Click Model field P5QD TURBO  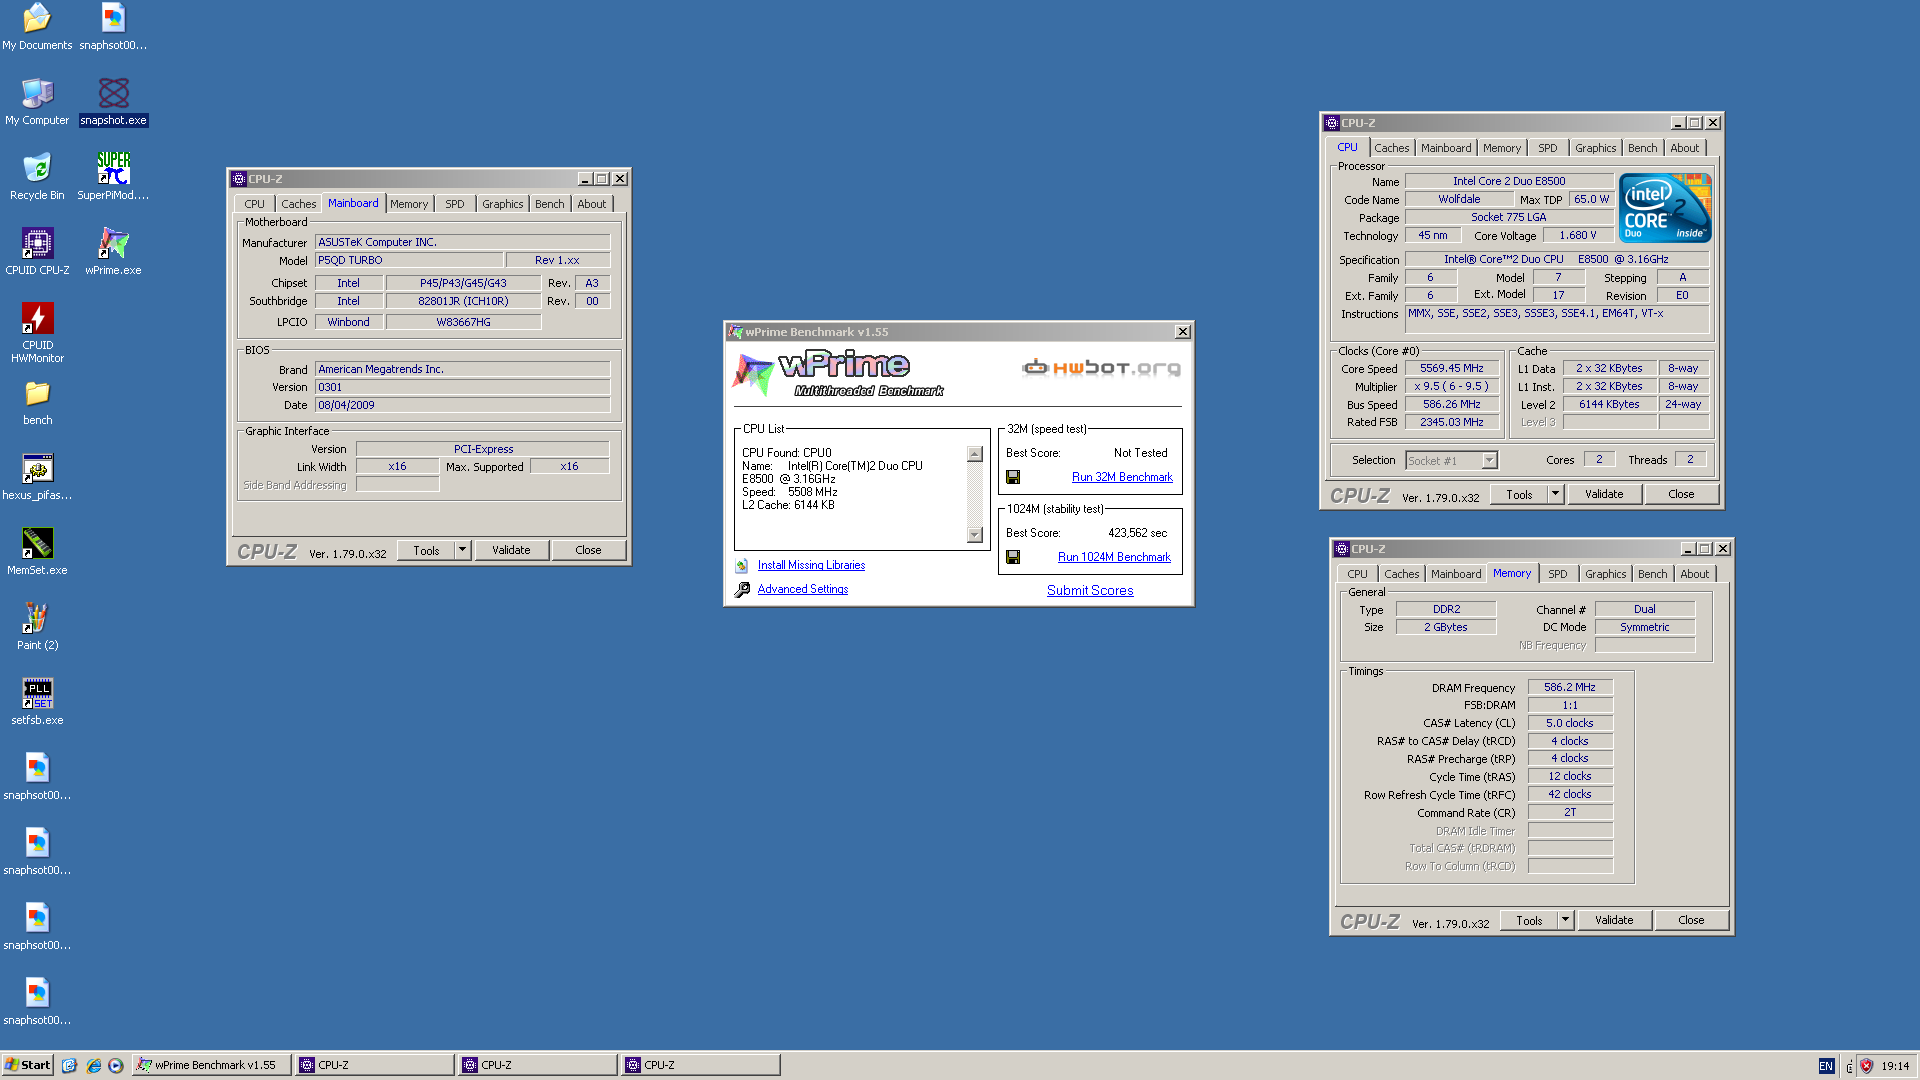pyautogui.click(x=409, y=261)
